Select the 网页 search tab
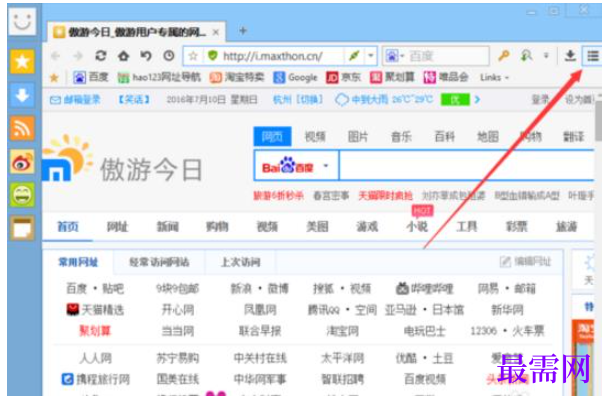 pos(272,136)
